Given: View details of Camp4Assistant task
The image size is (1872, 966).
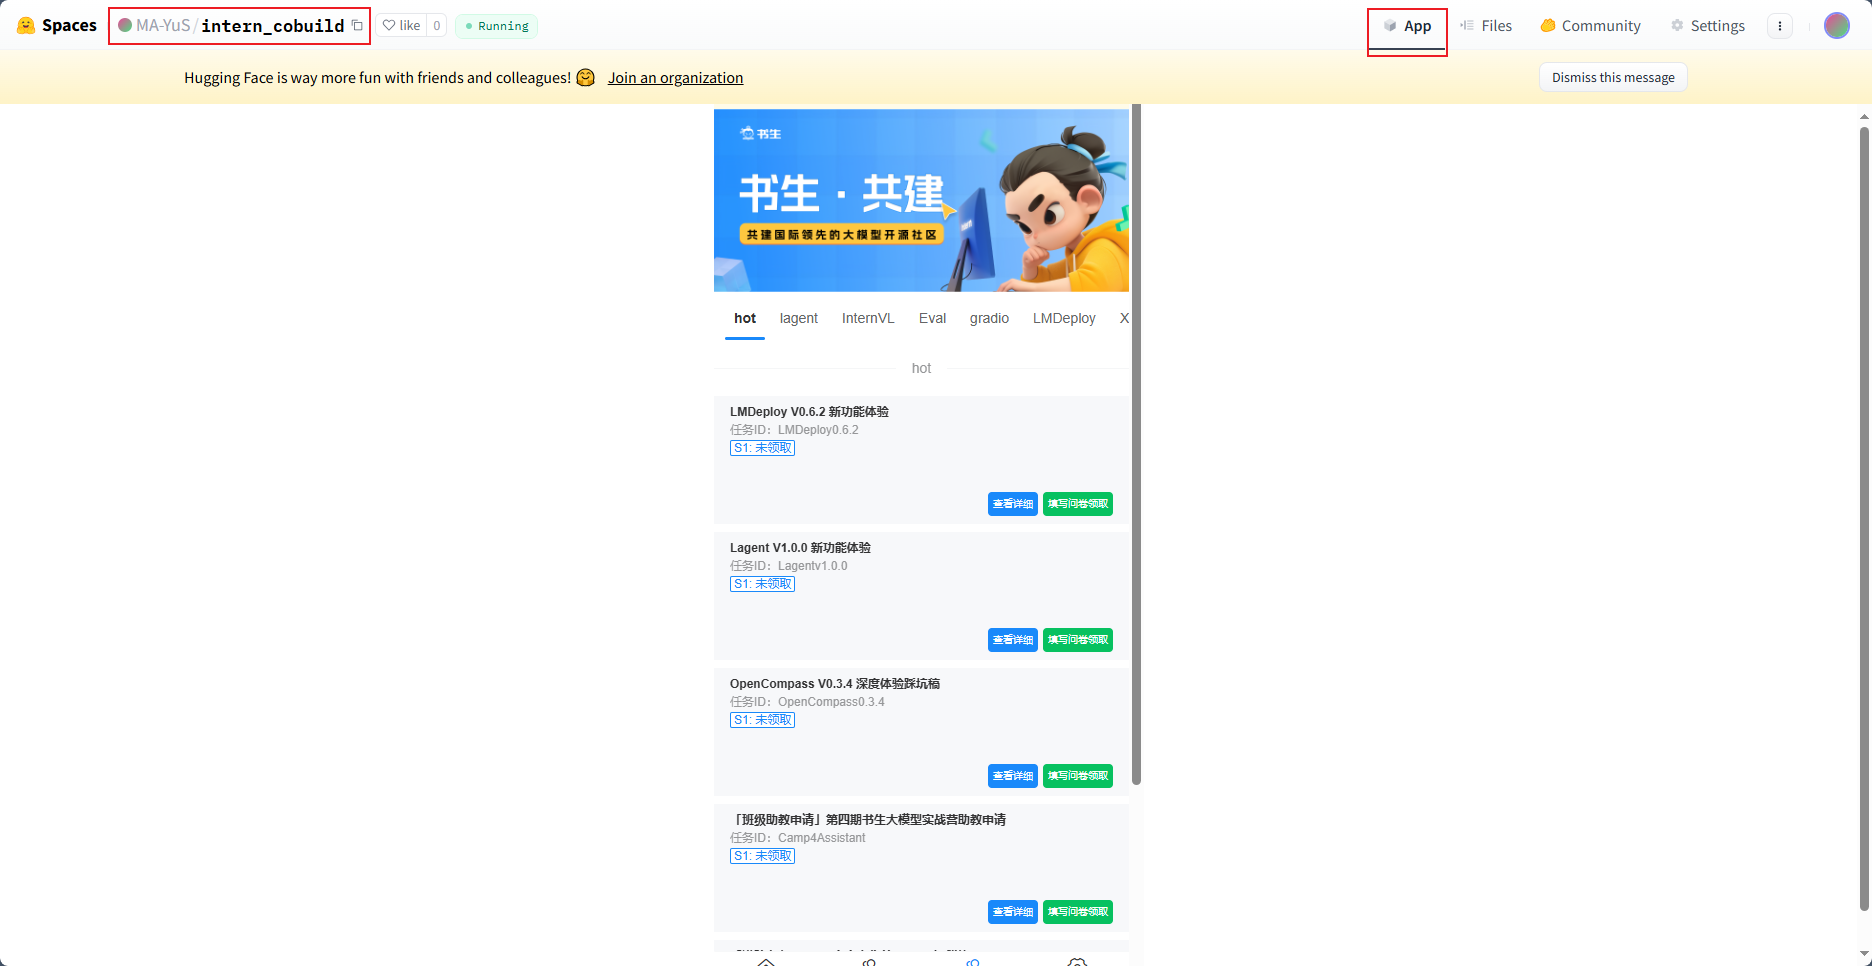Looking at the screenshot, I should click(x=1013, y=912).
